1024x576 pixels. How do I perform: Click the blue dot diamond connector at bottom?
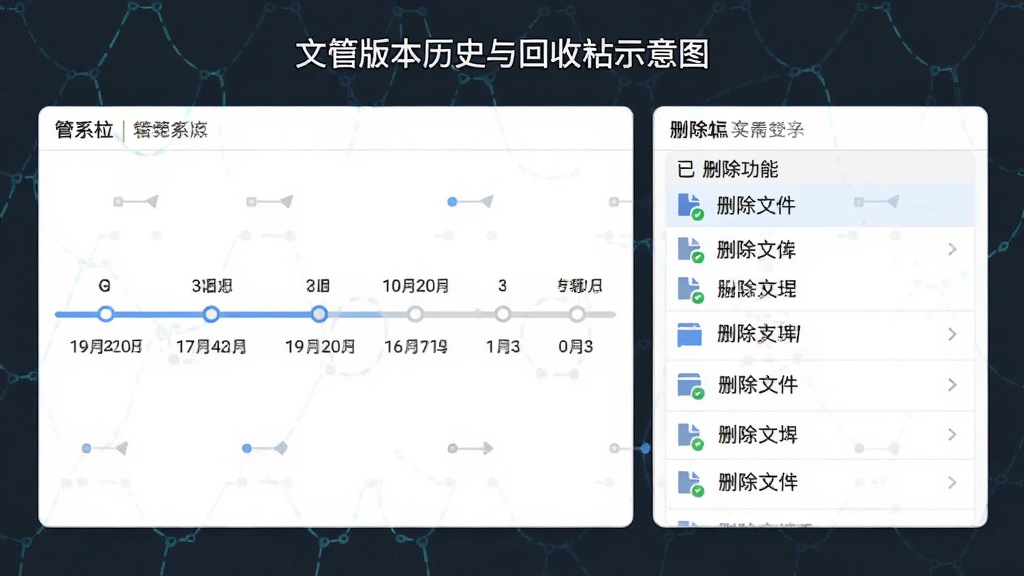point(264,448)
